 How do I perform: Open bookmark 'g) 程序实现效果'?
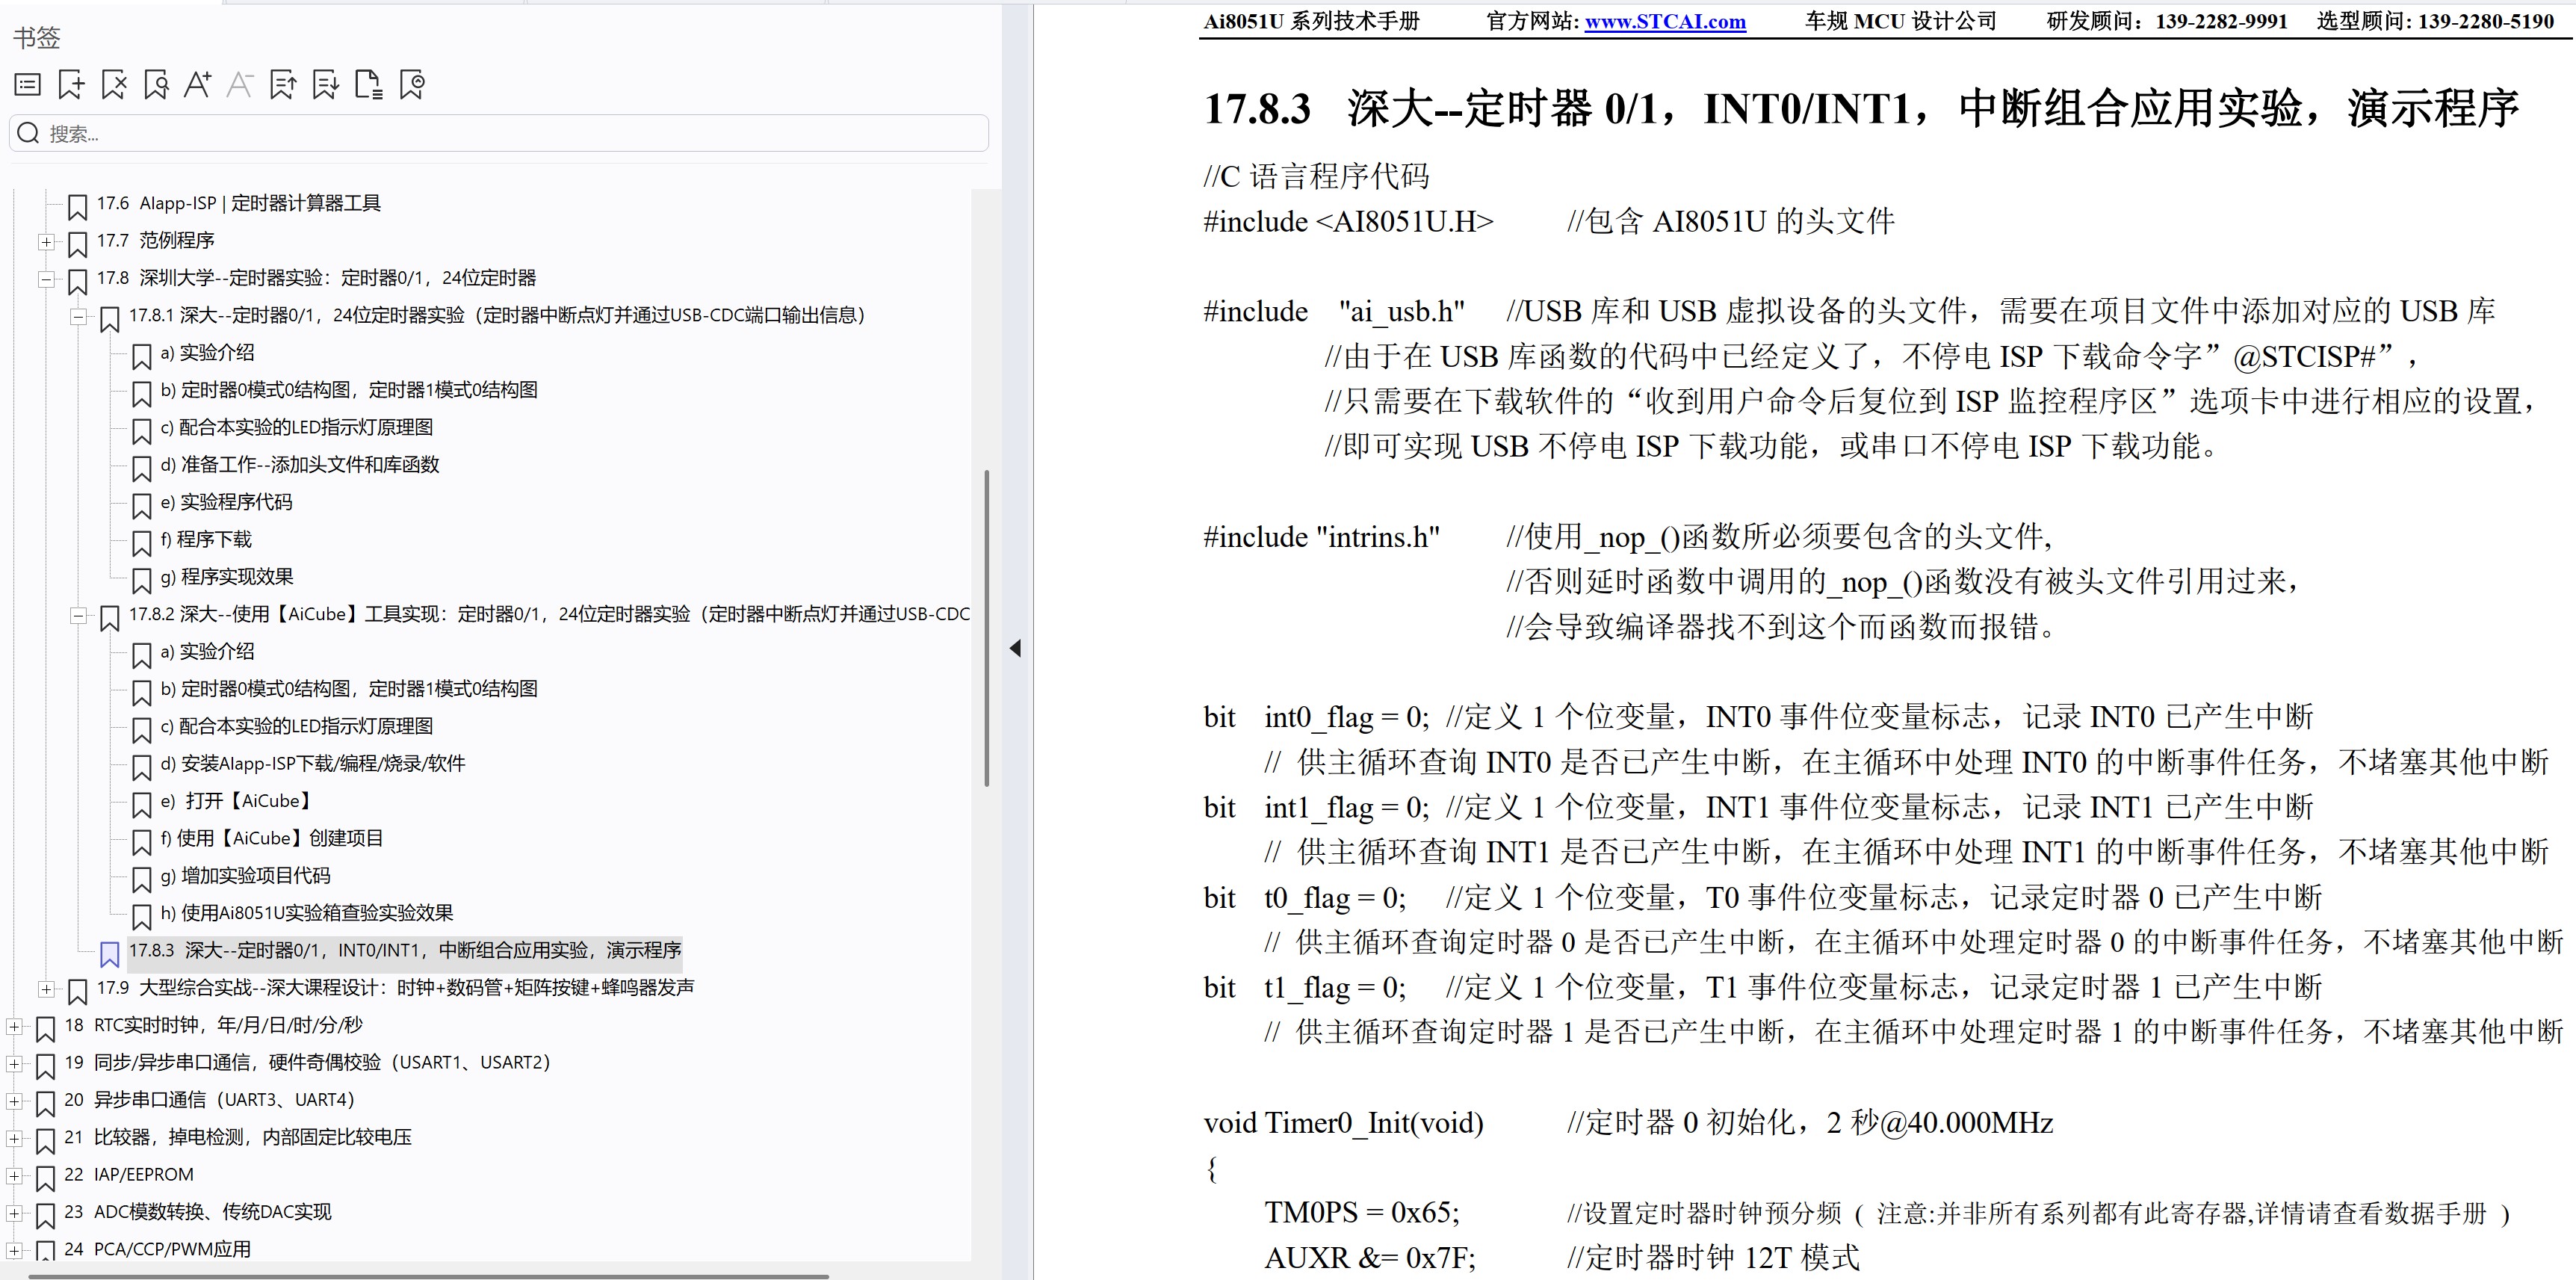[227, 577]
